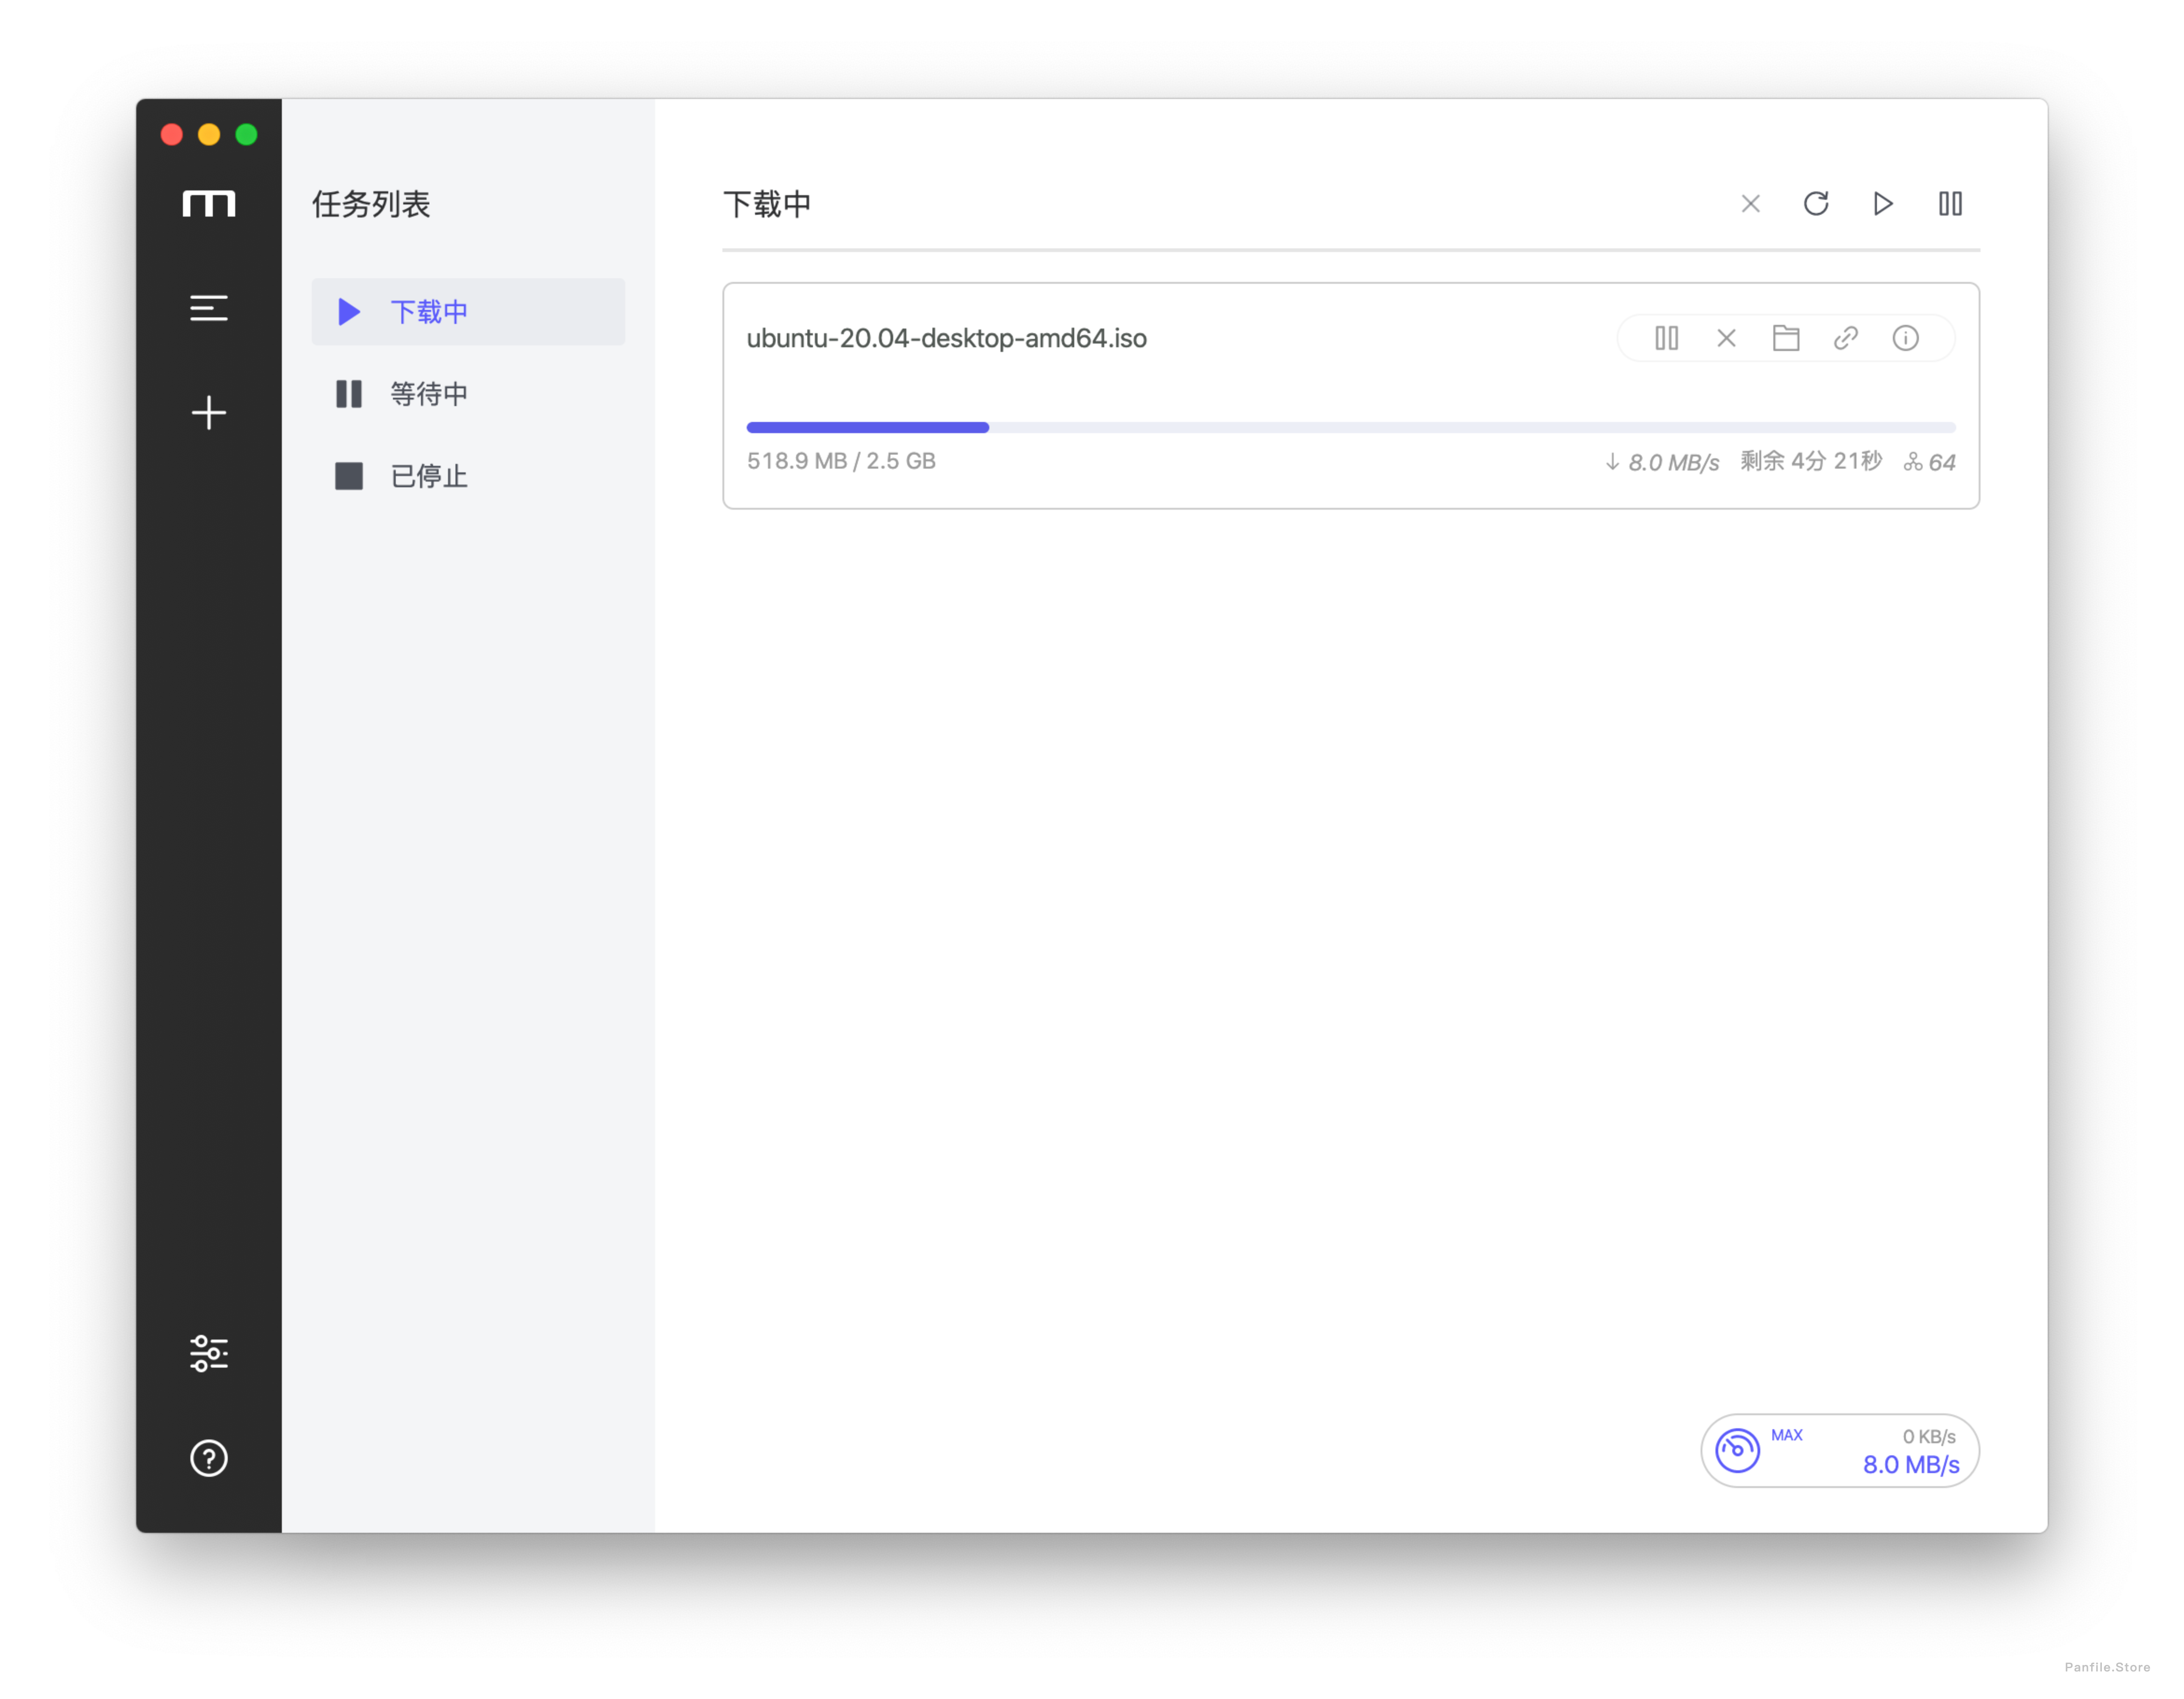This screenshot has height=1699, width=2184.
Task: Open the speedometer icon
Action: tap(1738, 1450)
